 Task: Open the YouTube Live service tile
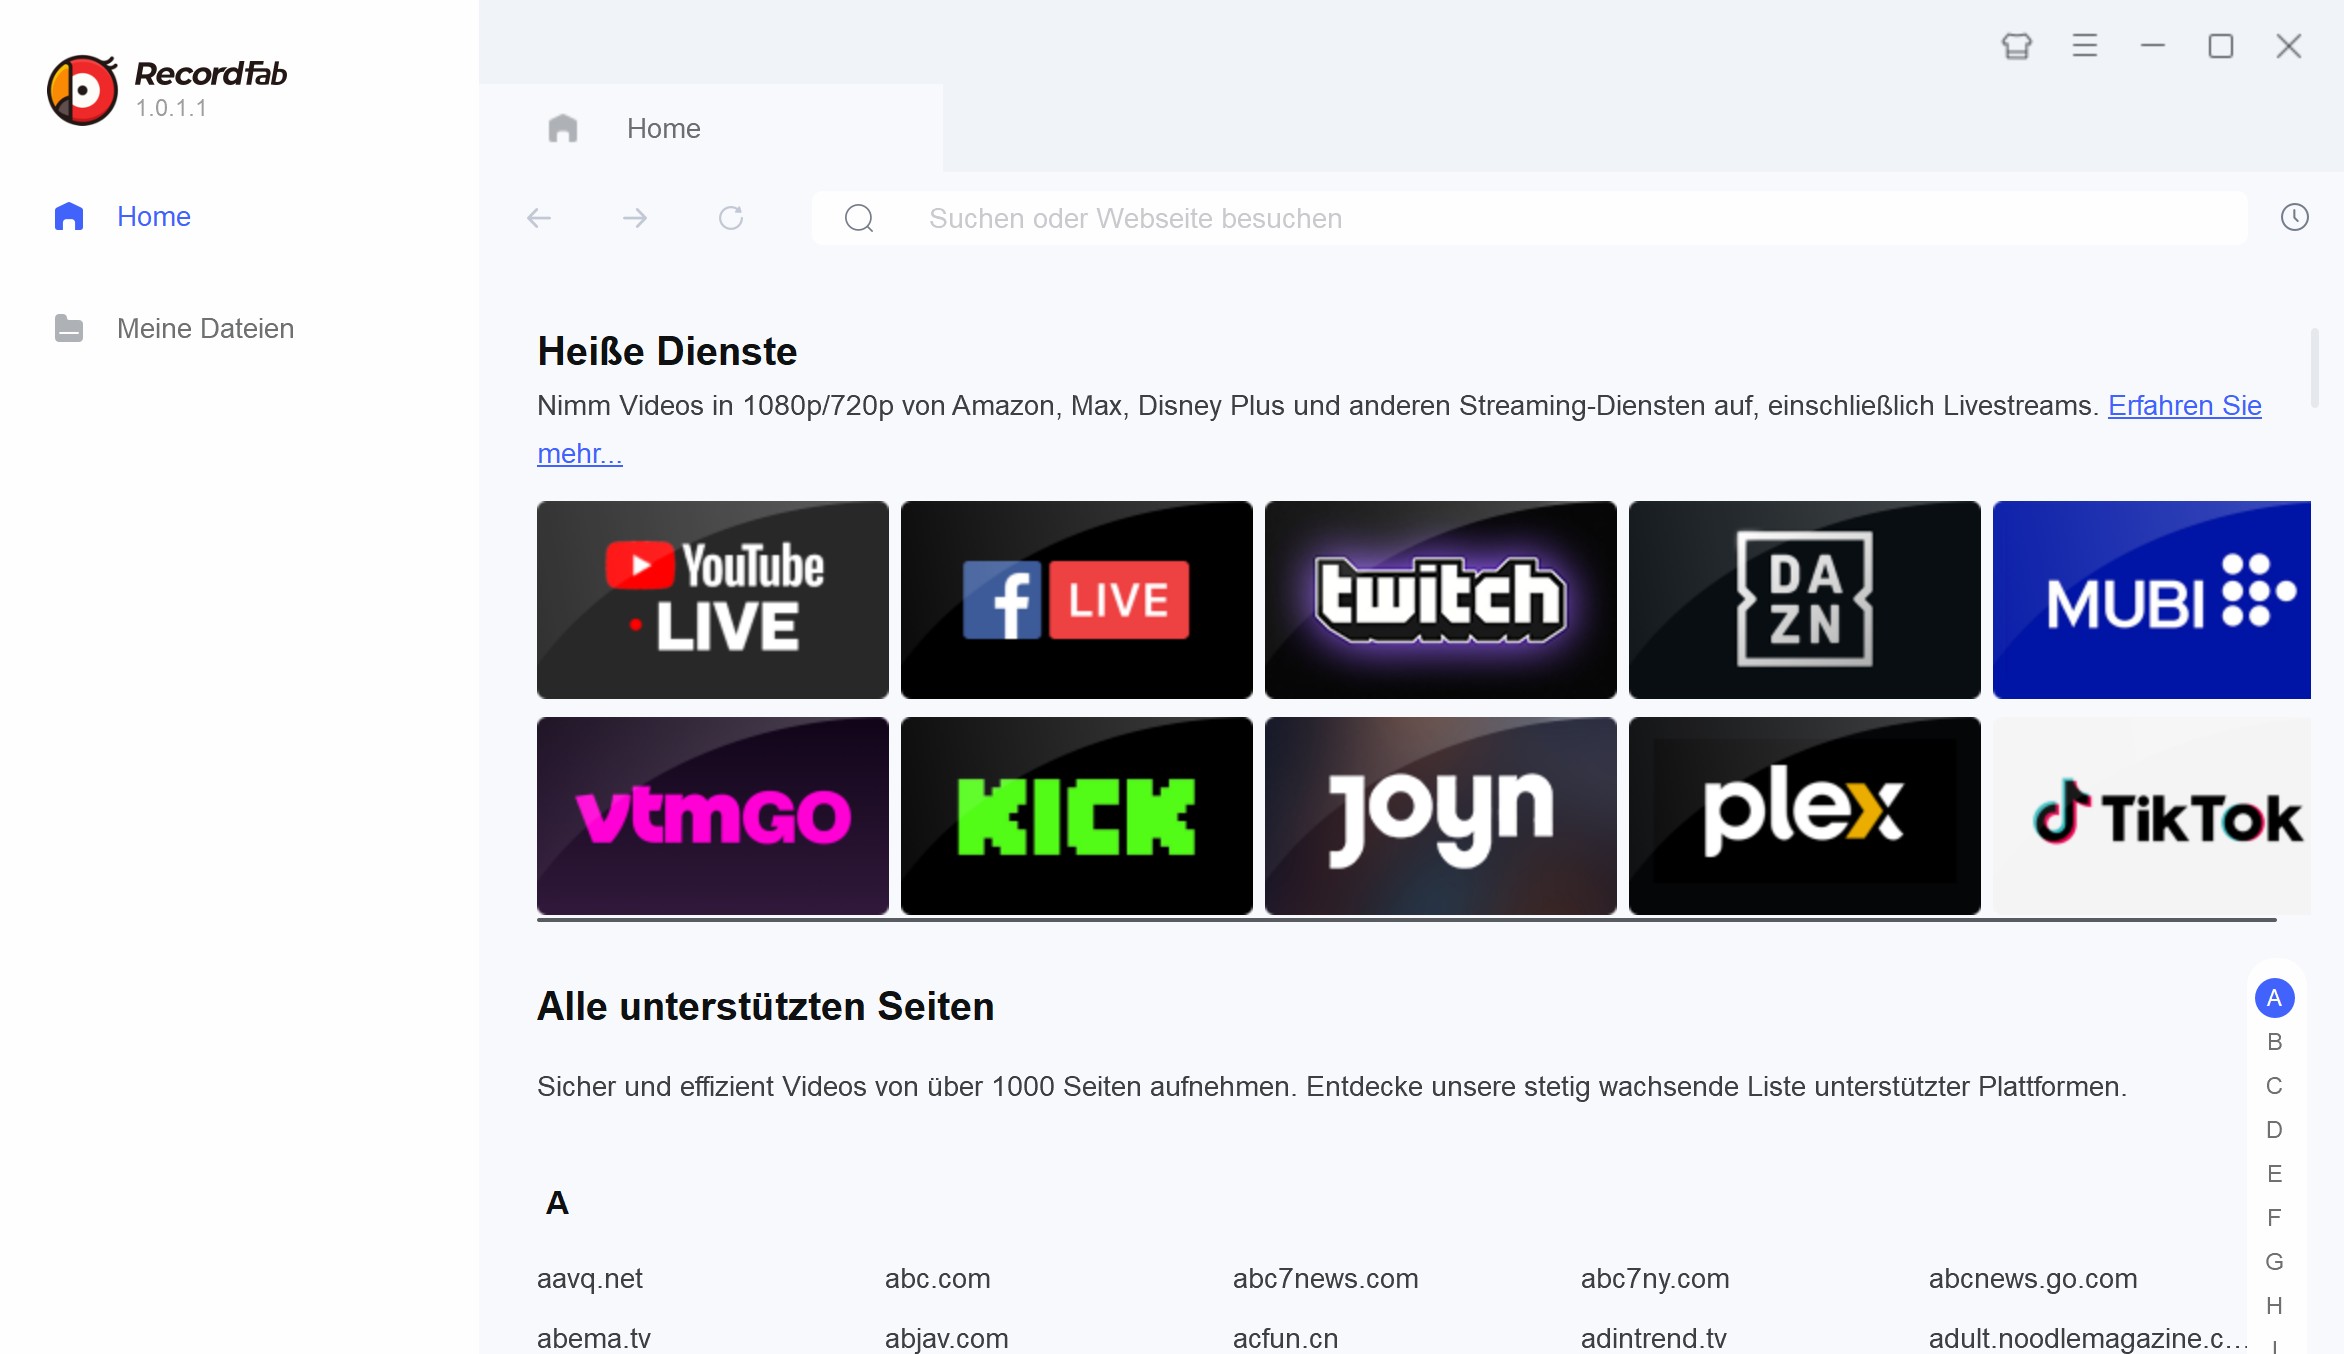pyautogui.click(x=712, y=599)
